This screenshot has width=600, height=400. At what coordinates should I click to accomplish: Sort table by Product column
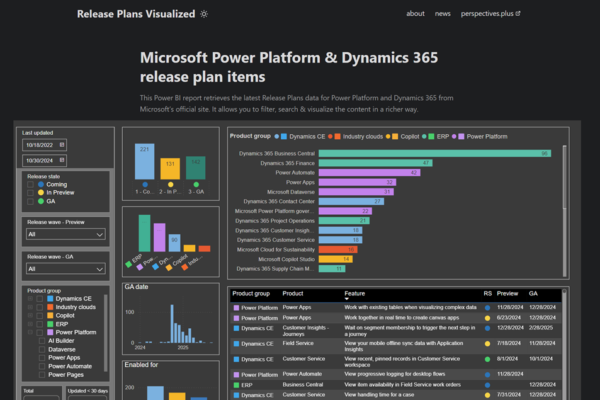[293, 294]
